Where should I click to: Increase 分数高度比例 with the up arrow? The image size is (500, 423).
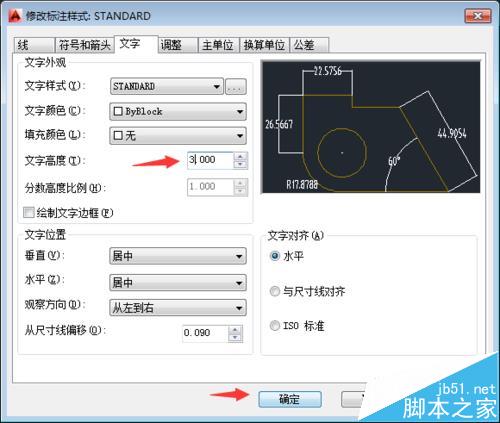[x=240, y=183]
